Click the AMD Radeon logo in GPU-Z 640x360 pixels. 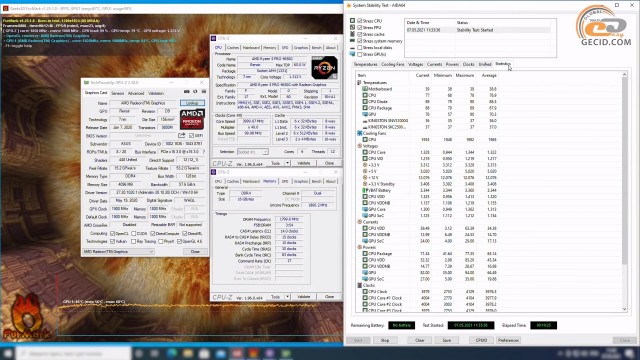[192, 119]
